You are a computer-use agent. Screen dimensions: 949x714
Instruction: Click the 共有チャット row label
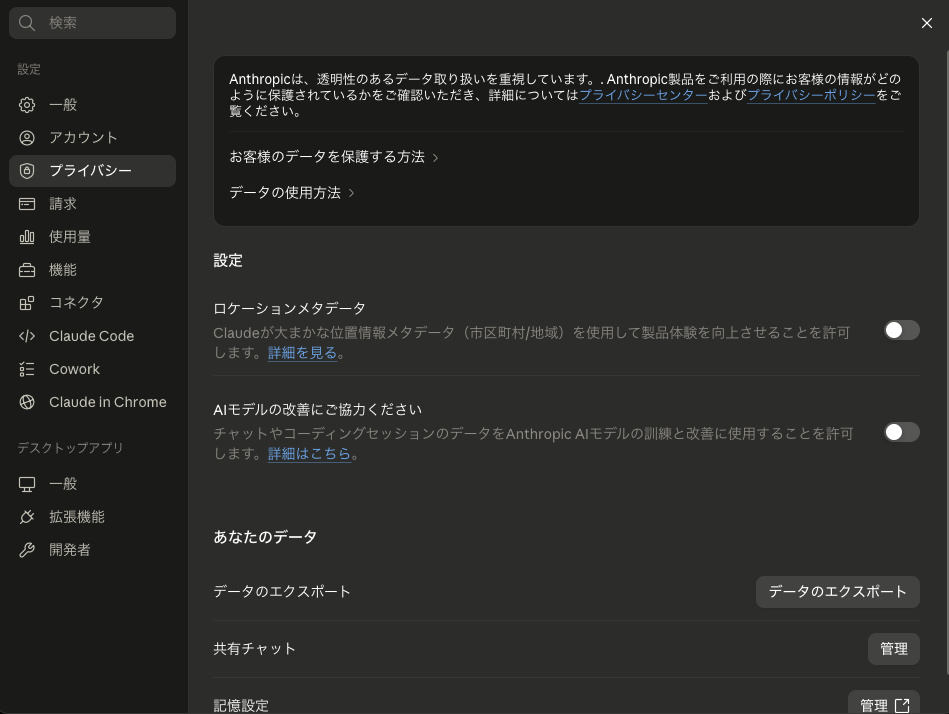(254, 649)
